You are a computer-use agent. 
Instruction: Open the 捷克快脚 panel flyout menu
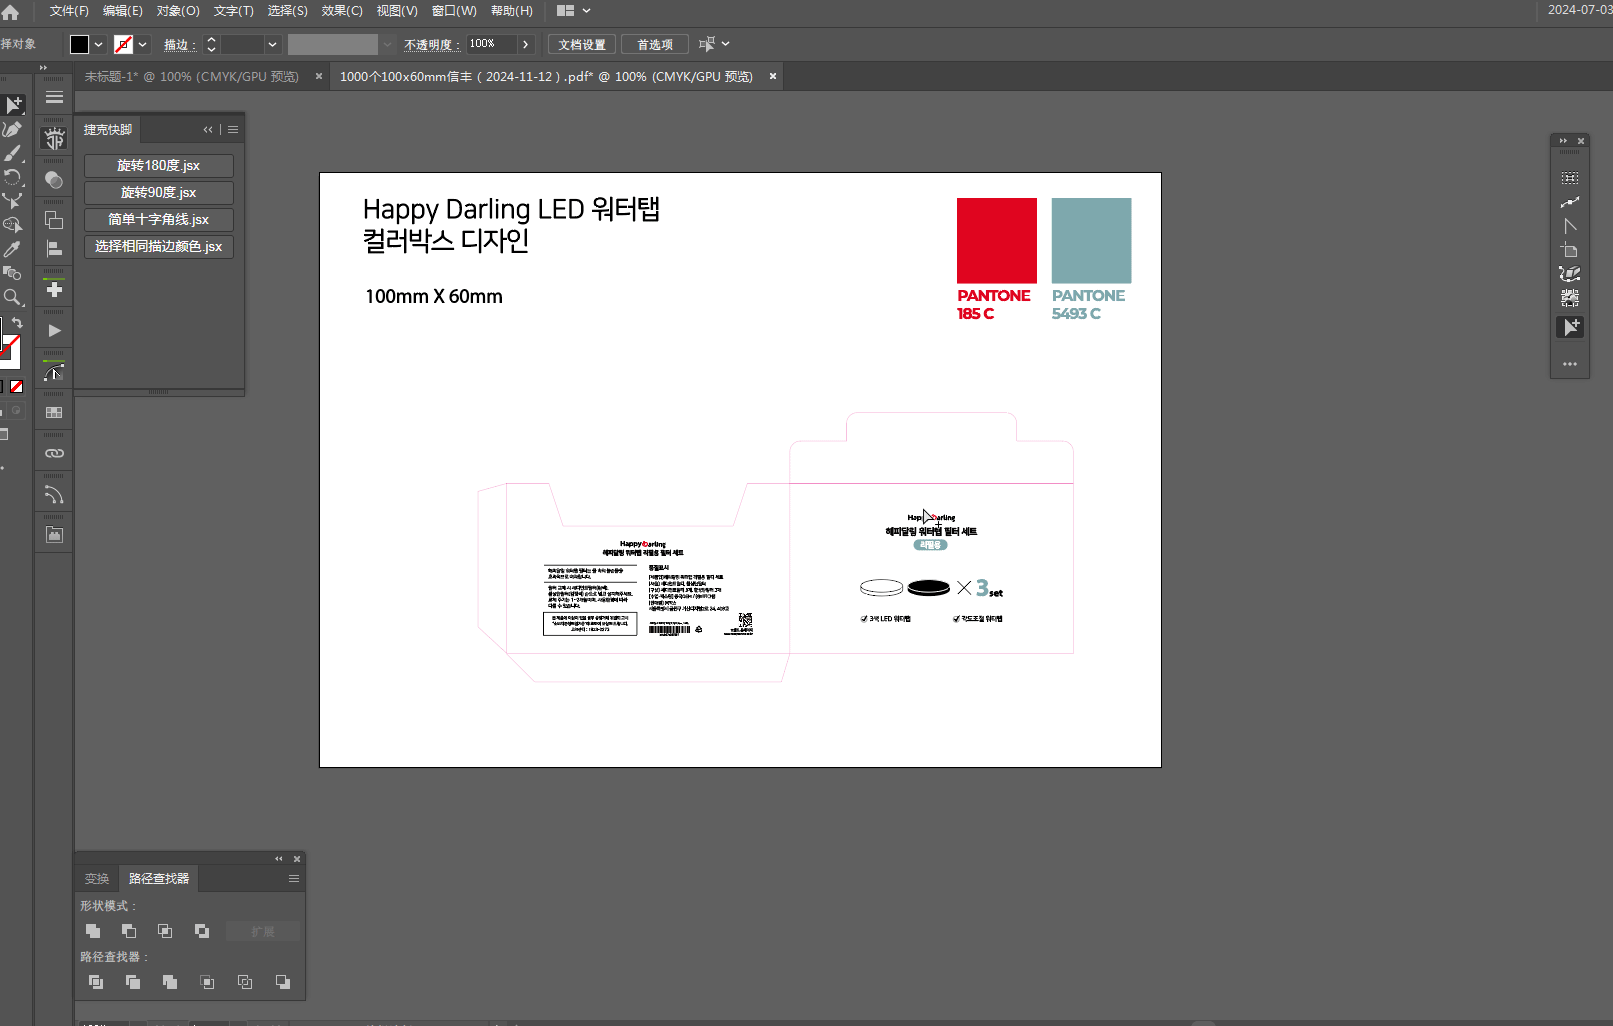click(x=233, y=130)
